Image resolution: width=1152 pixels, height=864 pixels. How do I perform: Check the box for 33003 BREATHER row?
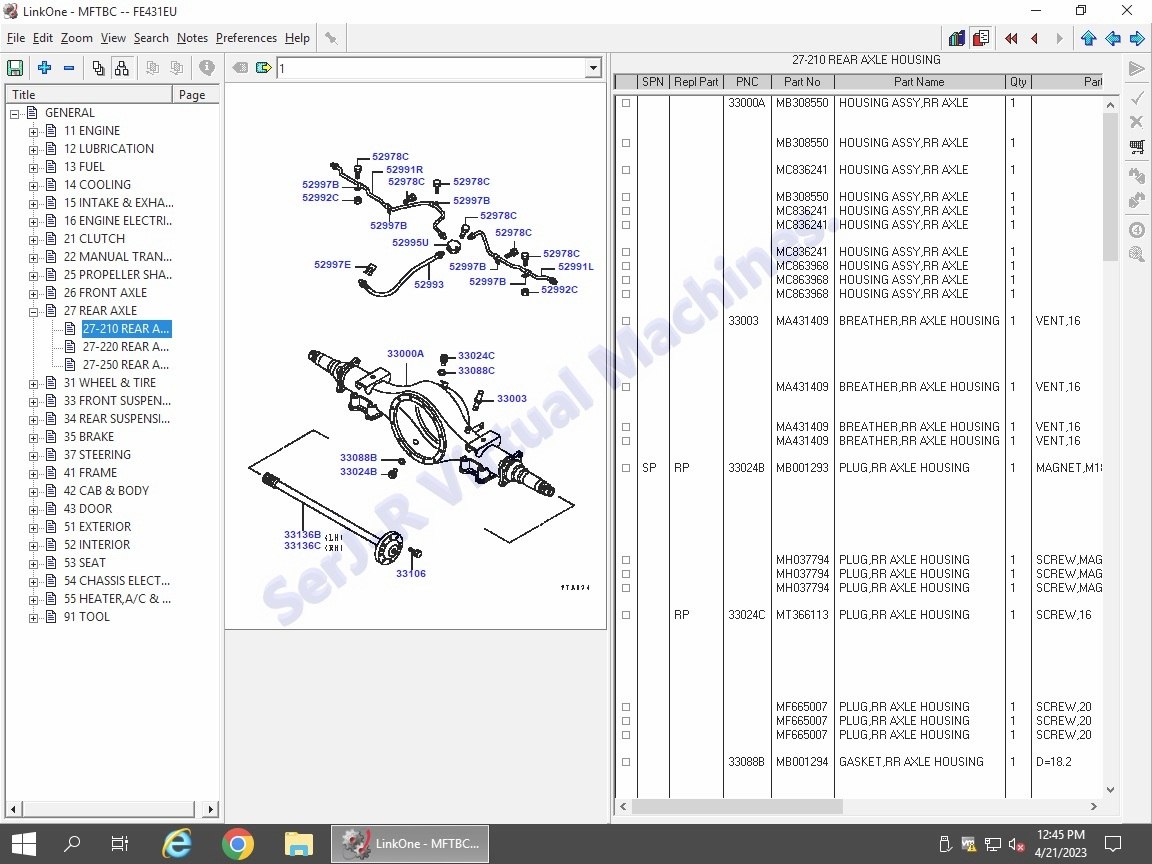626,321
